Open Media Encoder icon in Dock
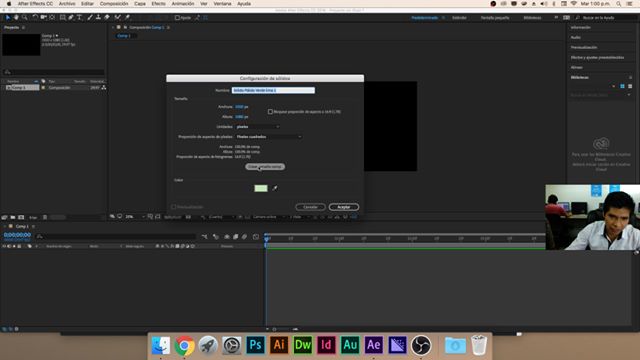Screen dimensions: 640x360 tap(397, 345)
